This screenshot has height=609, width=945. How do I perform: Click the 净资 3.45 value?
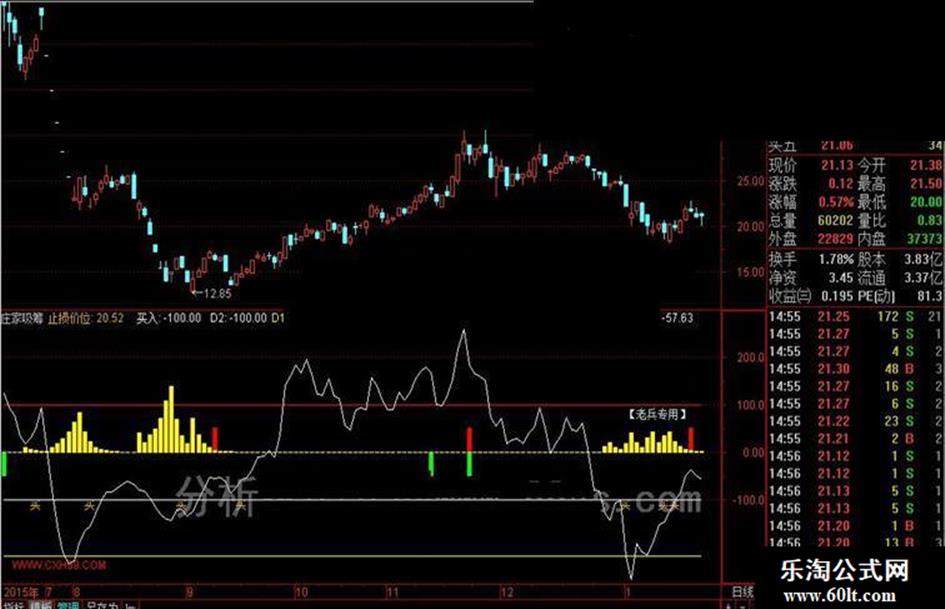(x=841, y=278)
